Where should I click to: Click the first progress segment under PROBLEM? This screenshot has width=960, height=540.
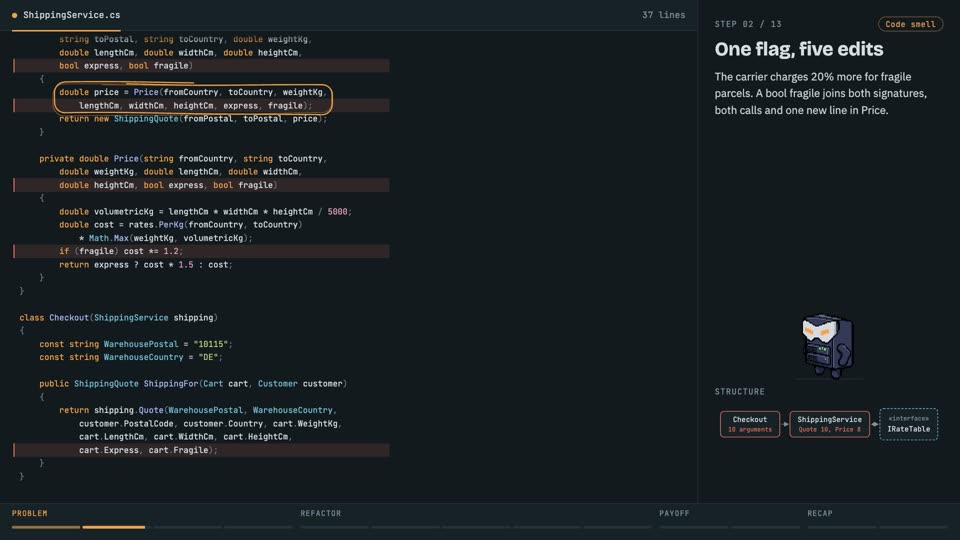point(46,527)
